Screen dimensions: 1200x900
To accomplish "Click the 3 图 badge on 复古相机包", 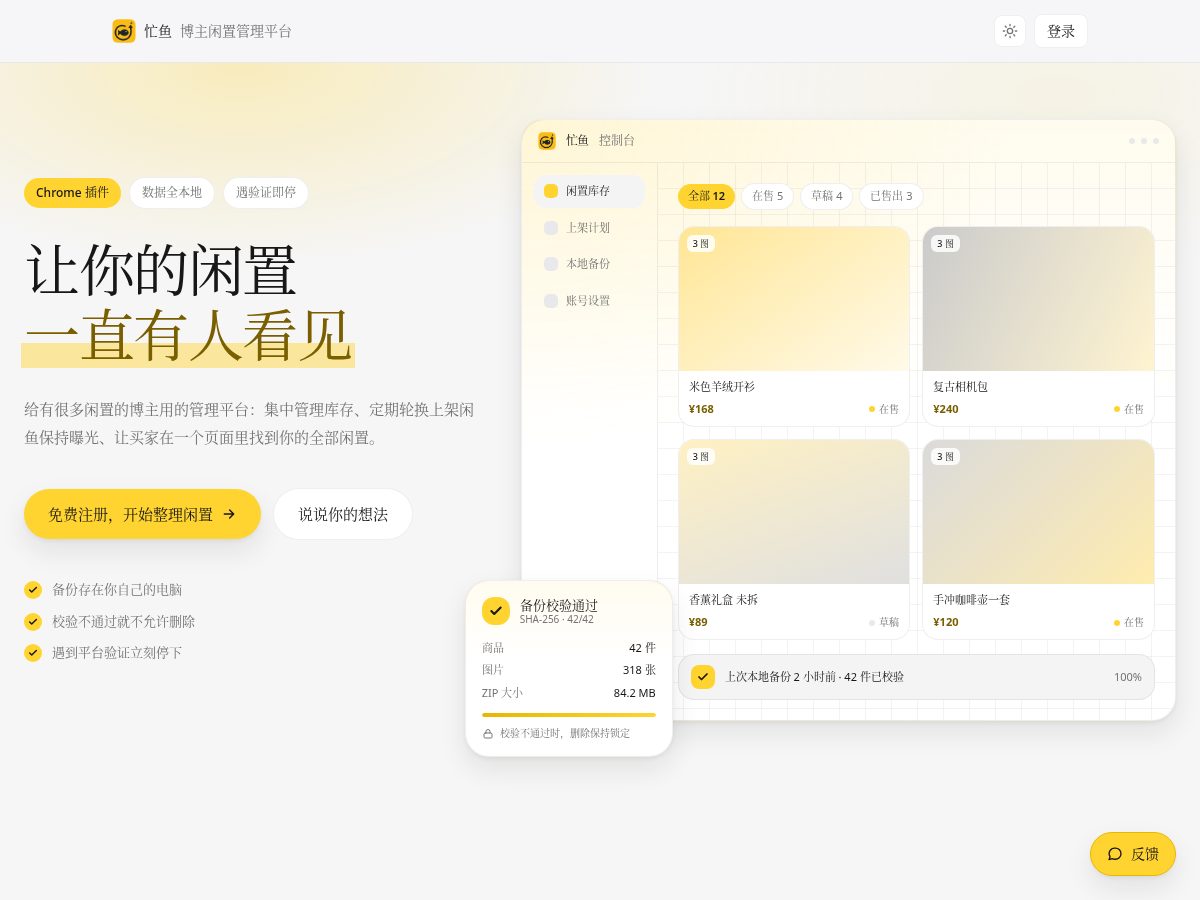I will pos(945,244).
